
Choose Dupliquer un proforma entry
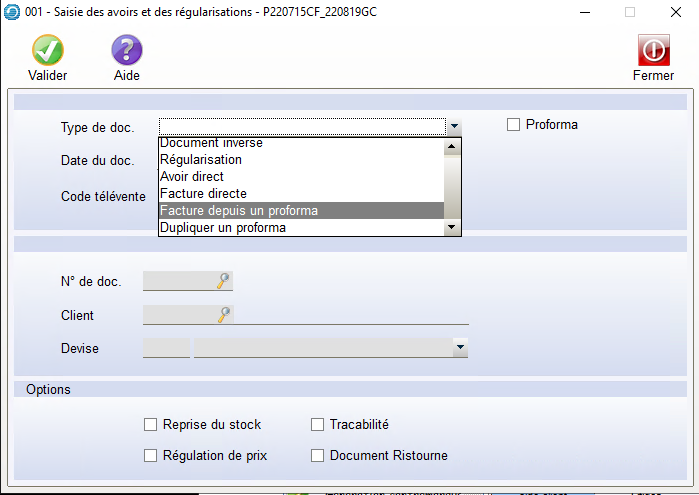click(223, 228)
